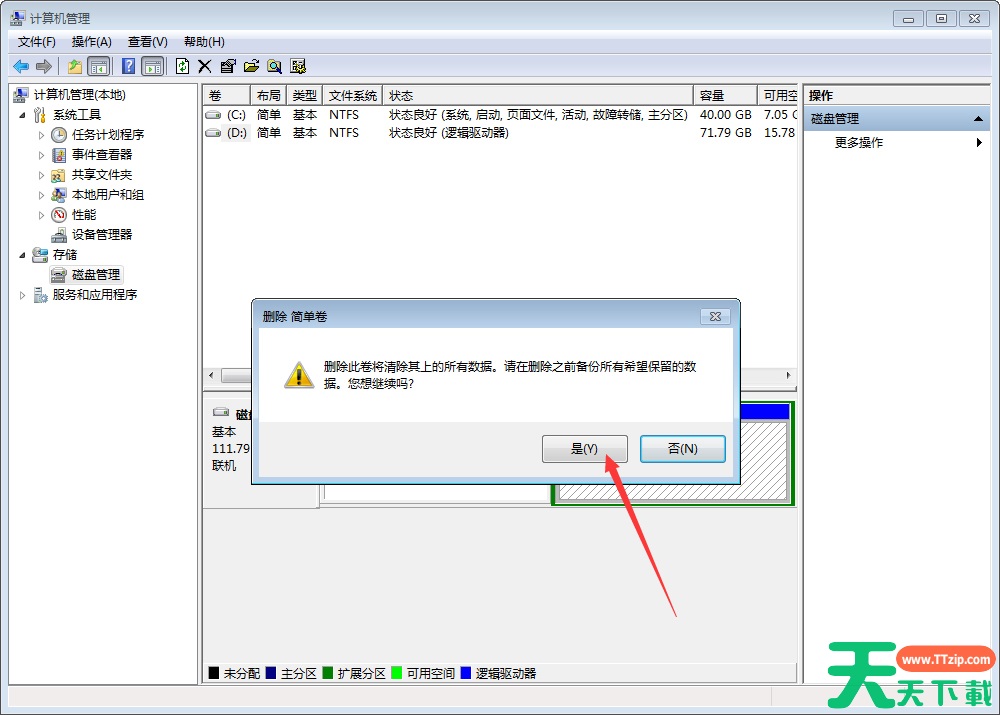Collapse the 磁盘管理 actions section arrow

978,119
